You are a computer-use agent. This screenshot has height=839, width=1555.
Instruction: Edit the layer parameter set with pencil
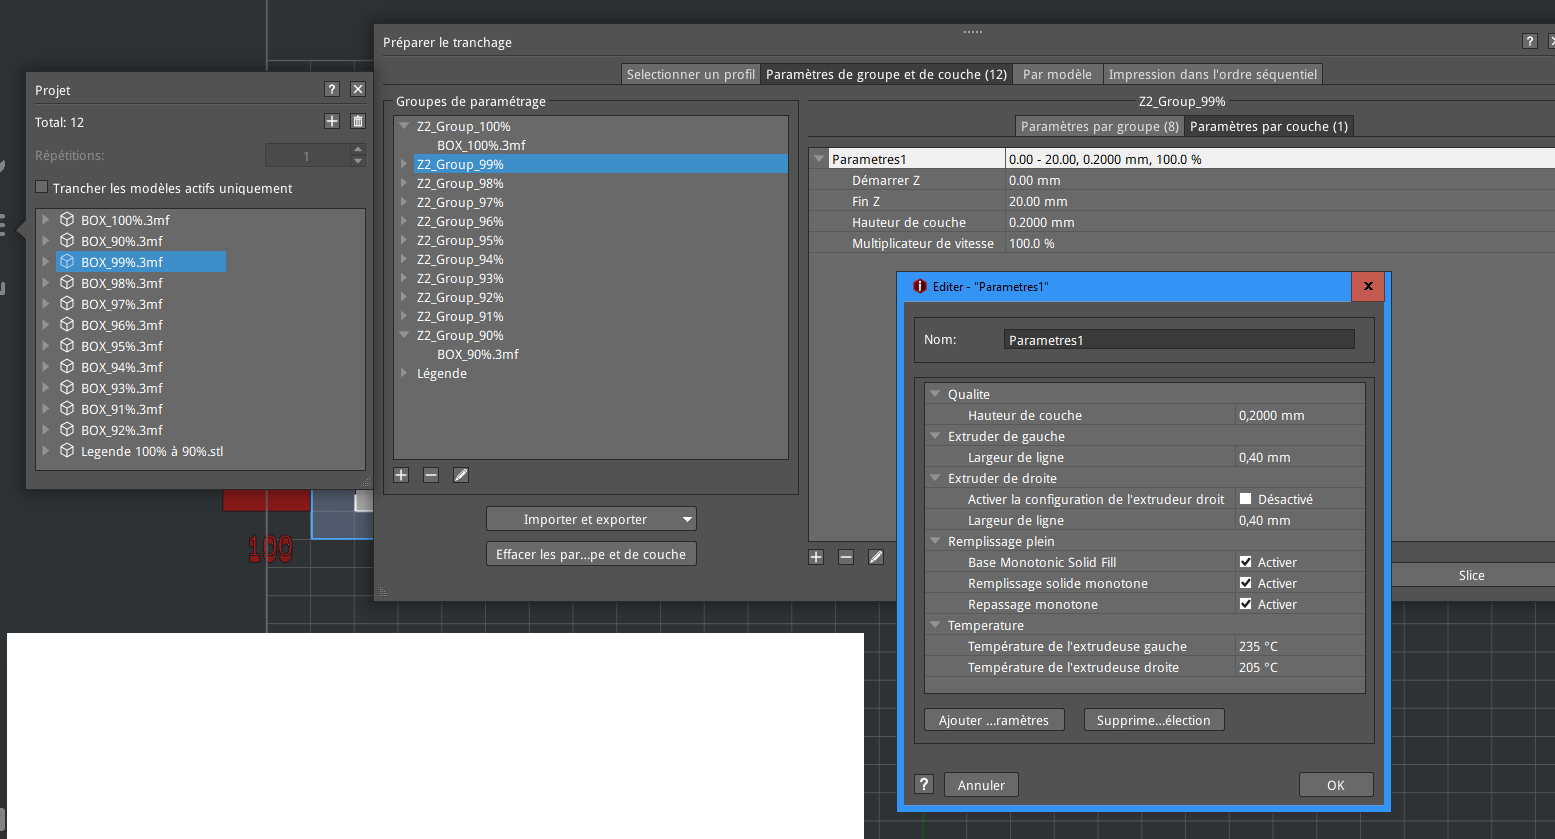coord(876,557)
